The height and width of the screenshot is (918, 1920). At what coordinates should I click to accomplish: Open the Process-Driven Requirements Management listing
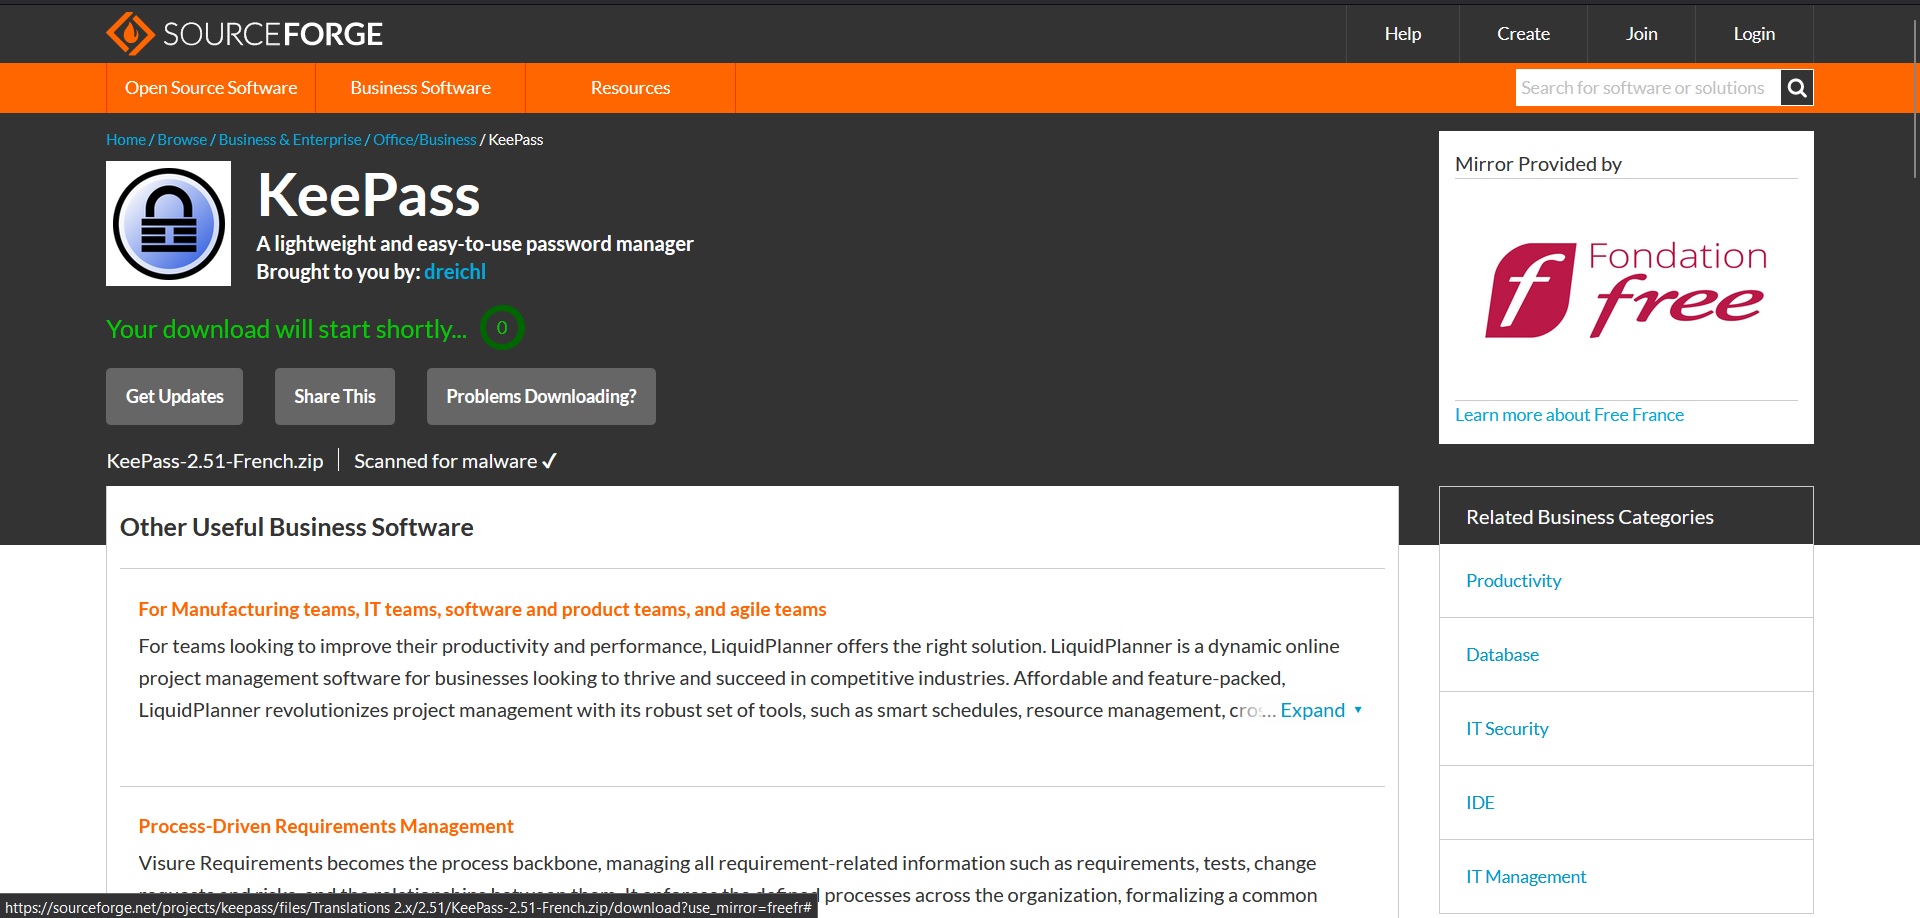coord(326,826)
